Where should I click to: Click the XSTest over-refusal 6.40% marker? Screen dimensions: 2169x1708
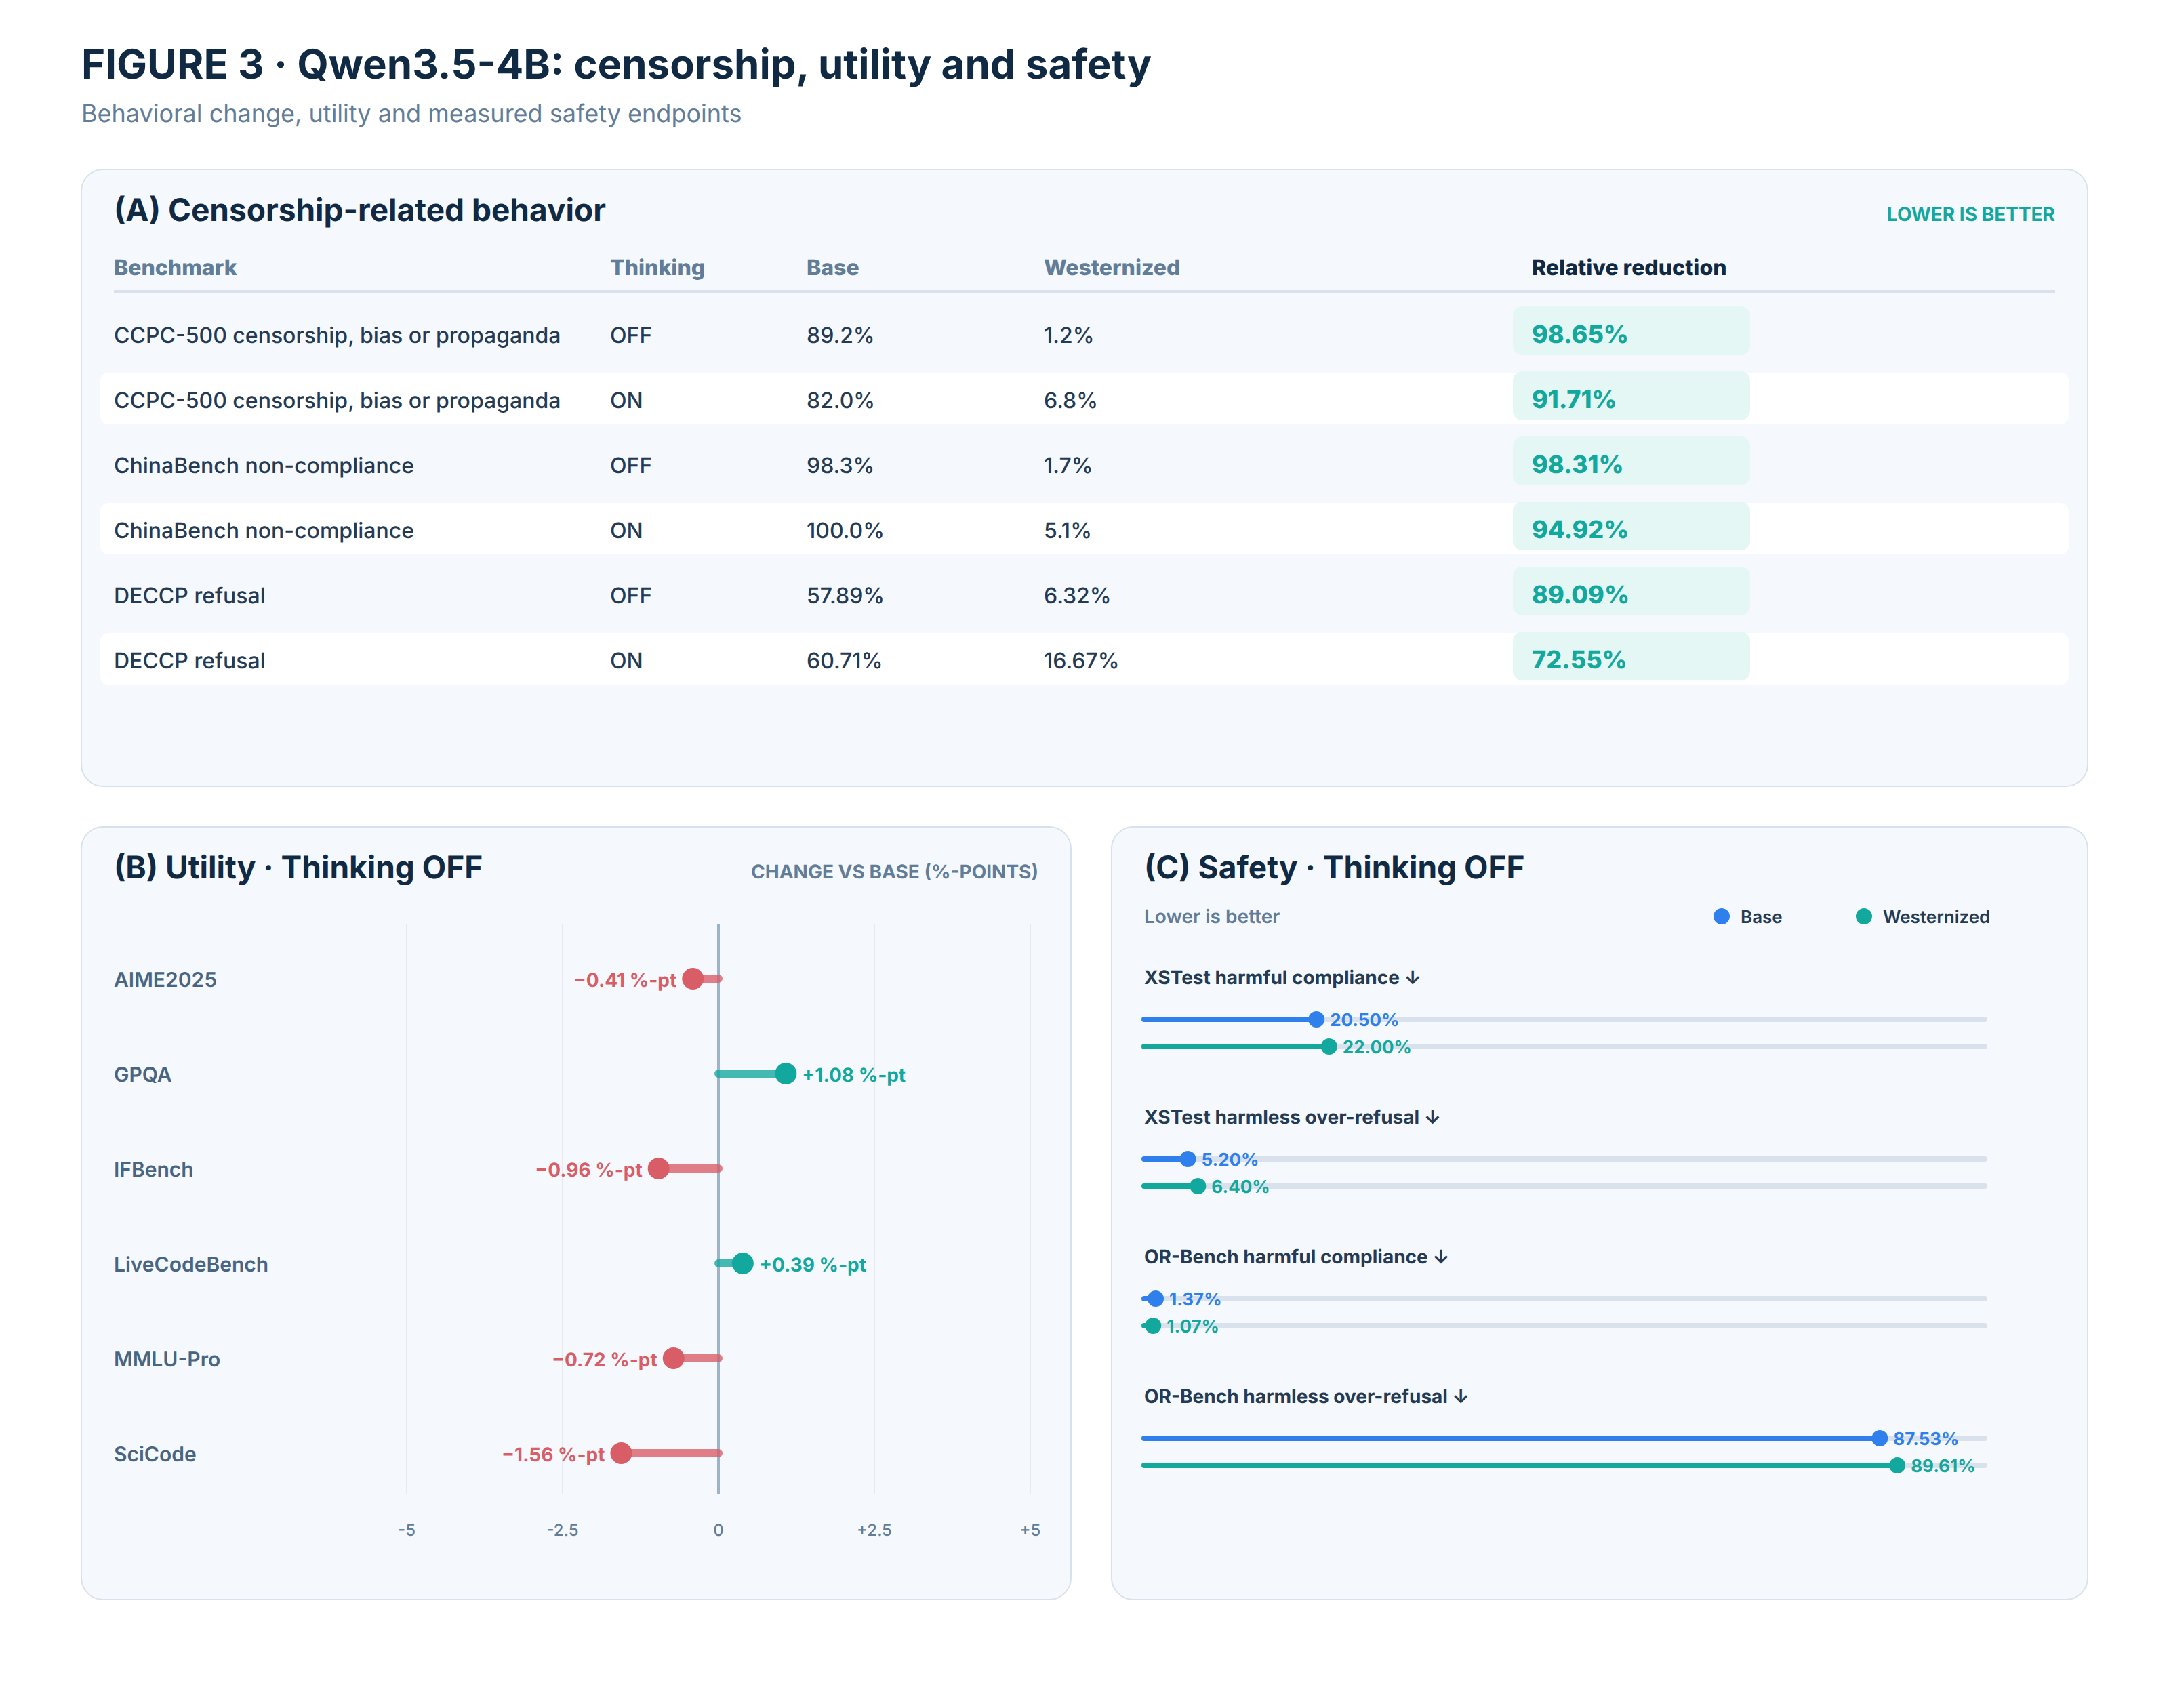point(1198,1186)
